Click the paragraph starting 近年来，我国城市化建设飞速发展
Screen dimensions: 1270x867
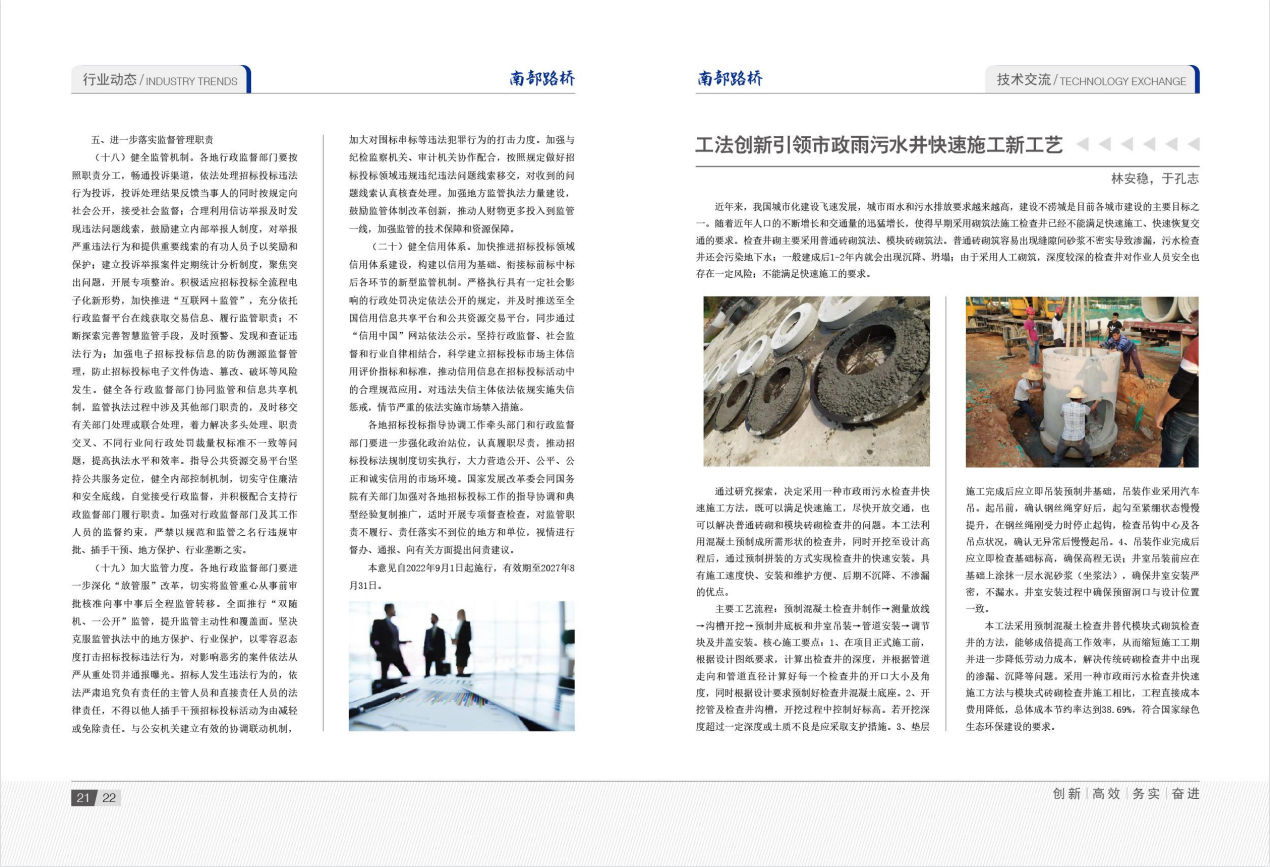947,239
